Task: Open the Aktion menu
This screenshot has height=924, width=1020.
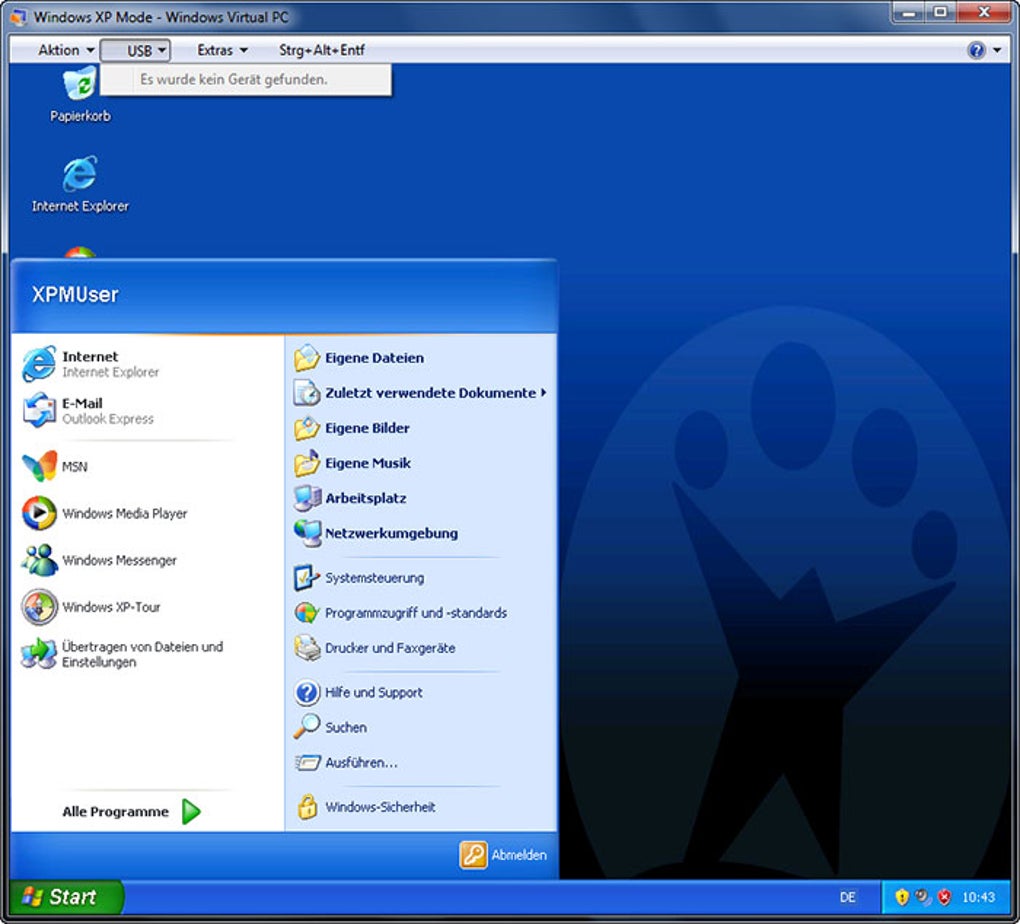Action: (58, 50)
